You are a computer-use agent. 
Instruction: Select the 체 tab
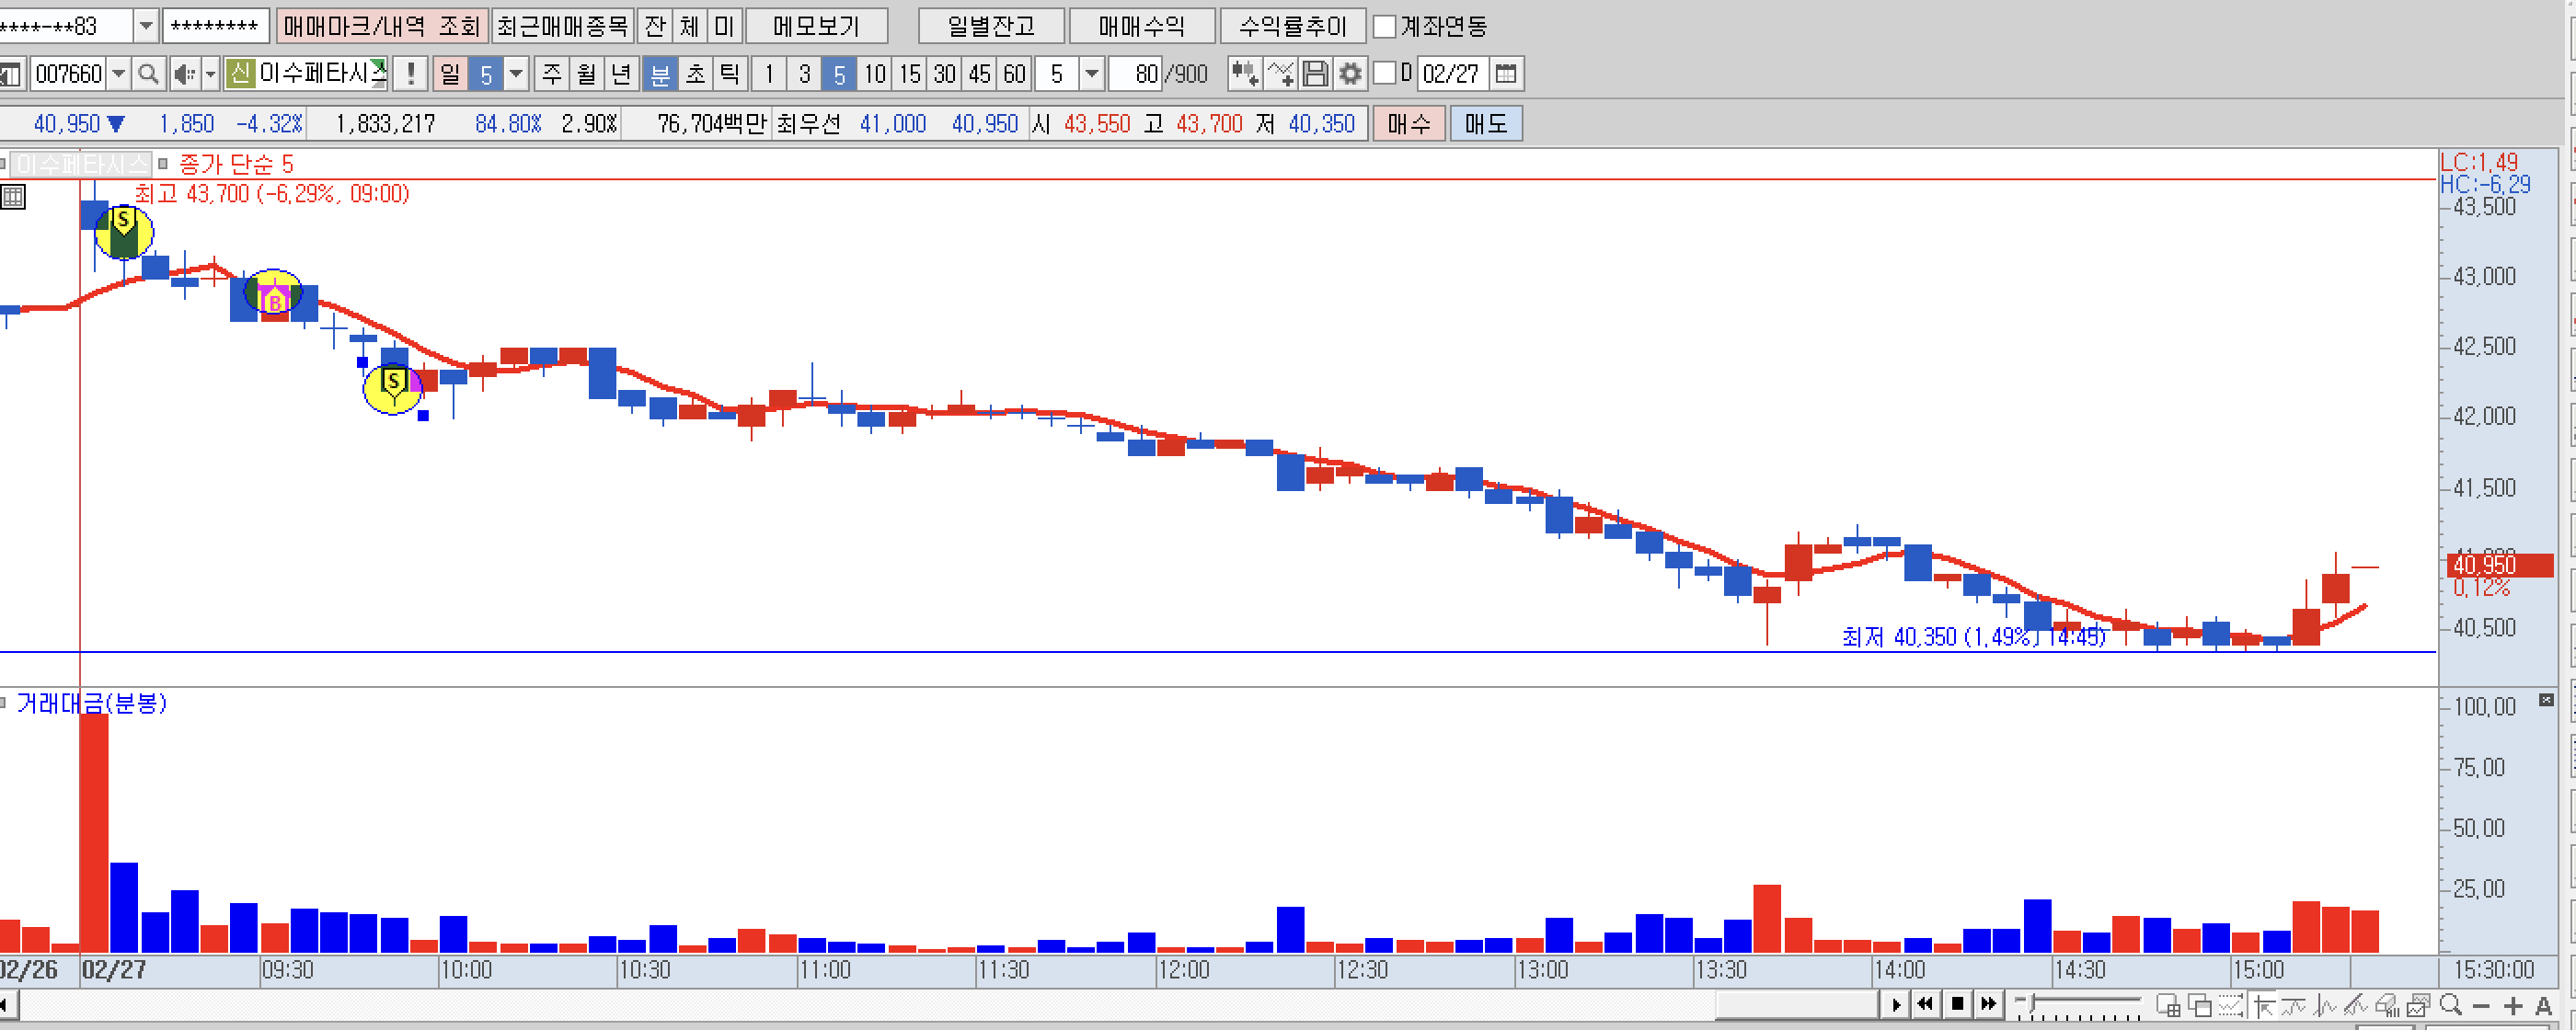(690, 26)
